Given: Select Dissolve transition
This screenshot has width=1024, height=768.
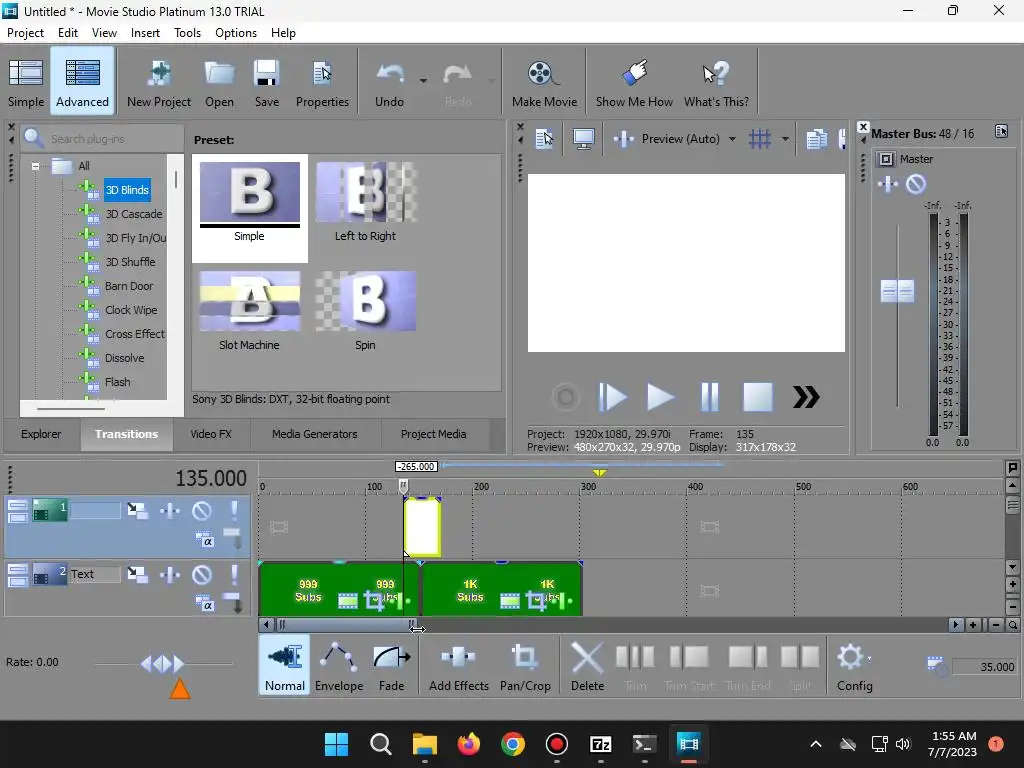Looking at the screenshot, I should [124, 358].
